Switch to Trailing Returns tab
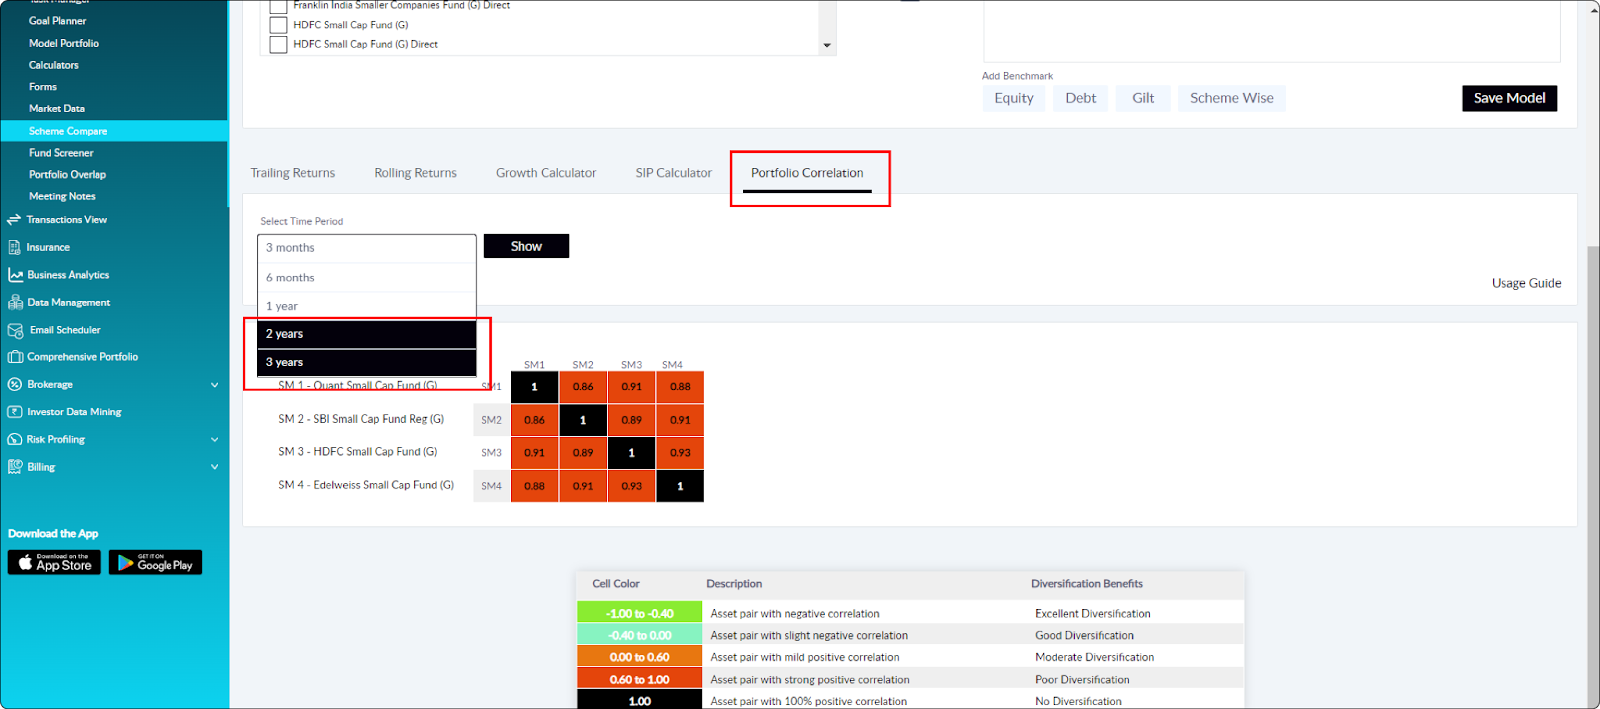 coord(293,173)
